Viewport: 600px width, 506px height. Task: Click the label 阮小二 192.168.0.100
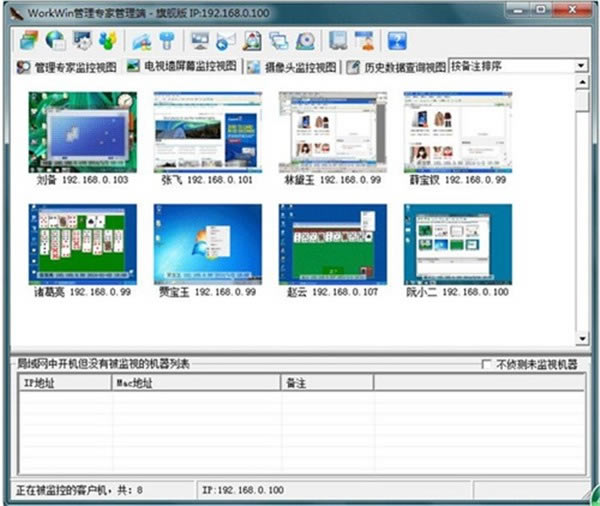pos(458,292)
